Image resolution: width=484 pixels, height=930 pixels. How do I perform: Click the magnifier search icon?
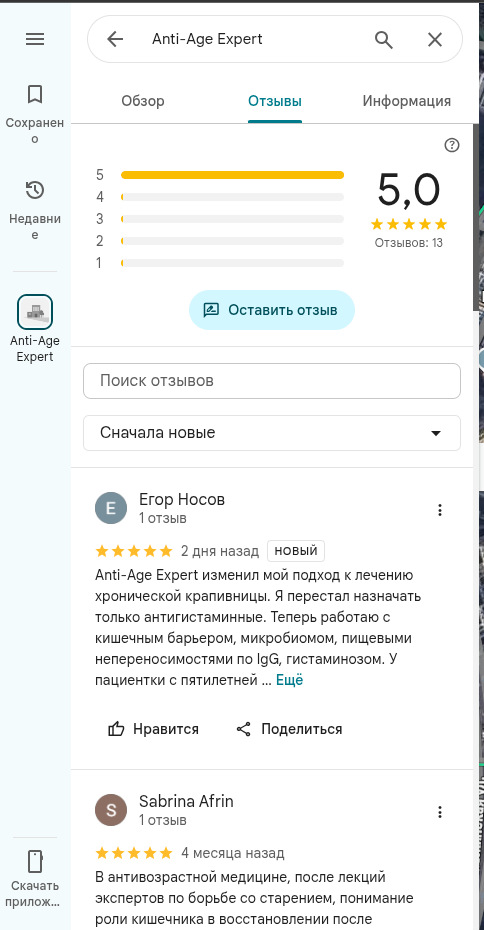tap(384, 39)
